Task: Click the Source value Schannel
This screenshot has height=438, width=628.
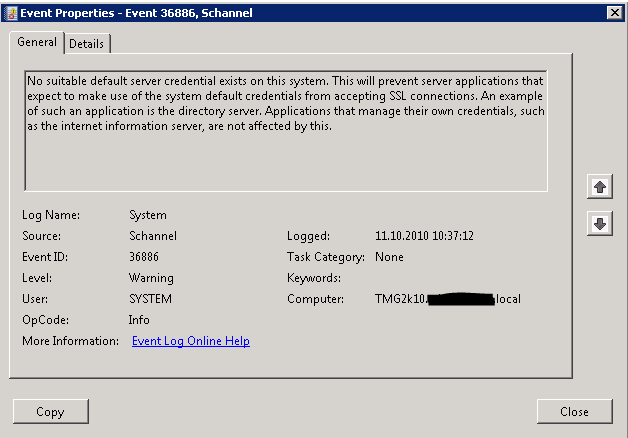Action: [x=153, y=236]
